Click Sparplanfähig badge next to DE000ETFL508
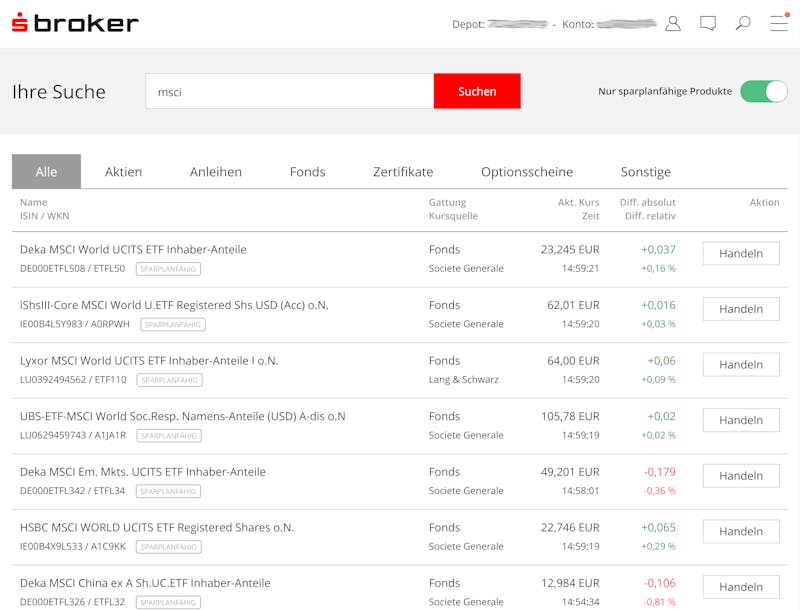 tap(168, 269)
